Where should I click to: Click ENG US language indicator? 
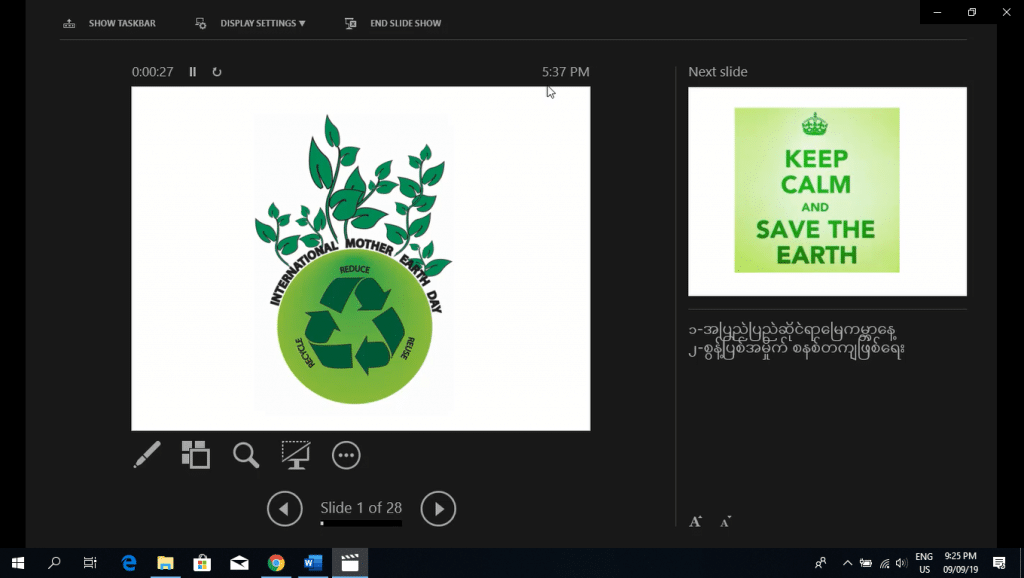pyautogui.click(x=924, y=563)
